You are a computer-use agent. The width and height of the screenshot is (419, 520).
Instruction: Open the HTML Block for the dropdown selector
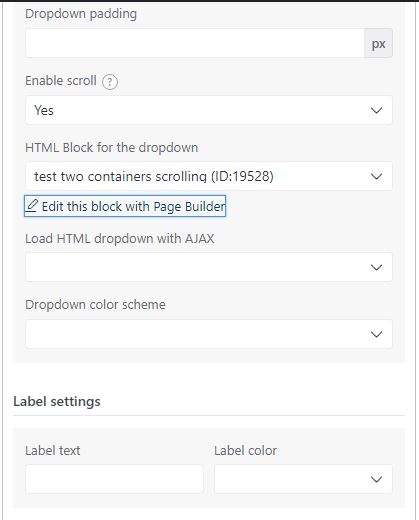tap(209, 176)
